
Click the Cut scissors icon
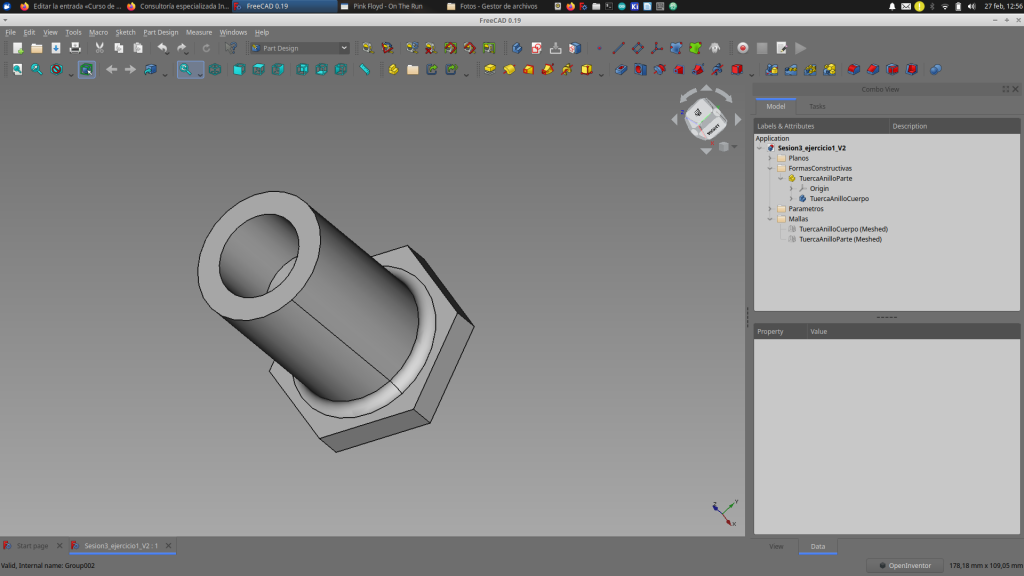pos(100,48)
